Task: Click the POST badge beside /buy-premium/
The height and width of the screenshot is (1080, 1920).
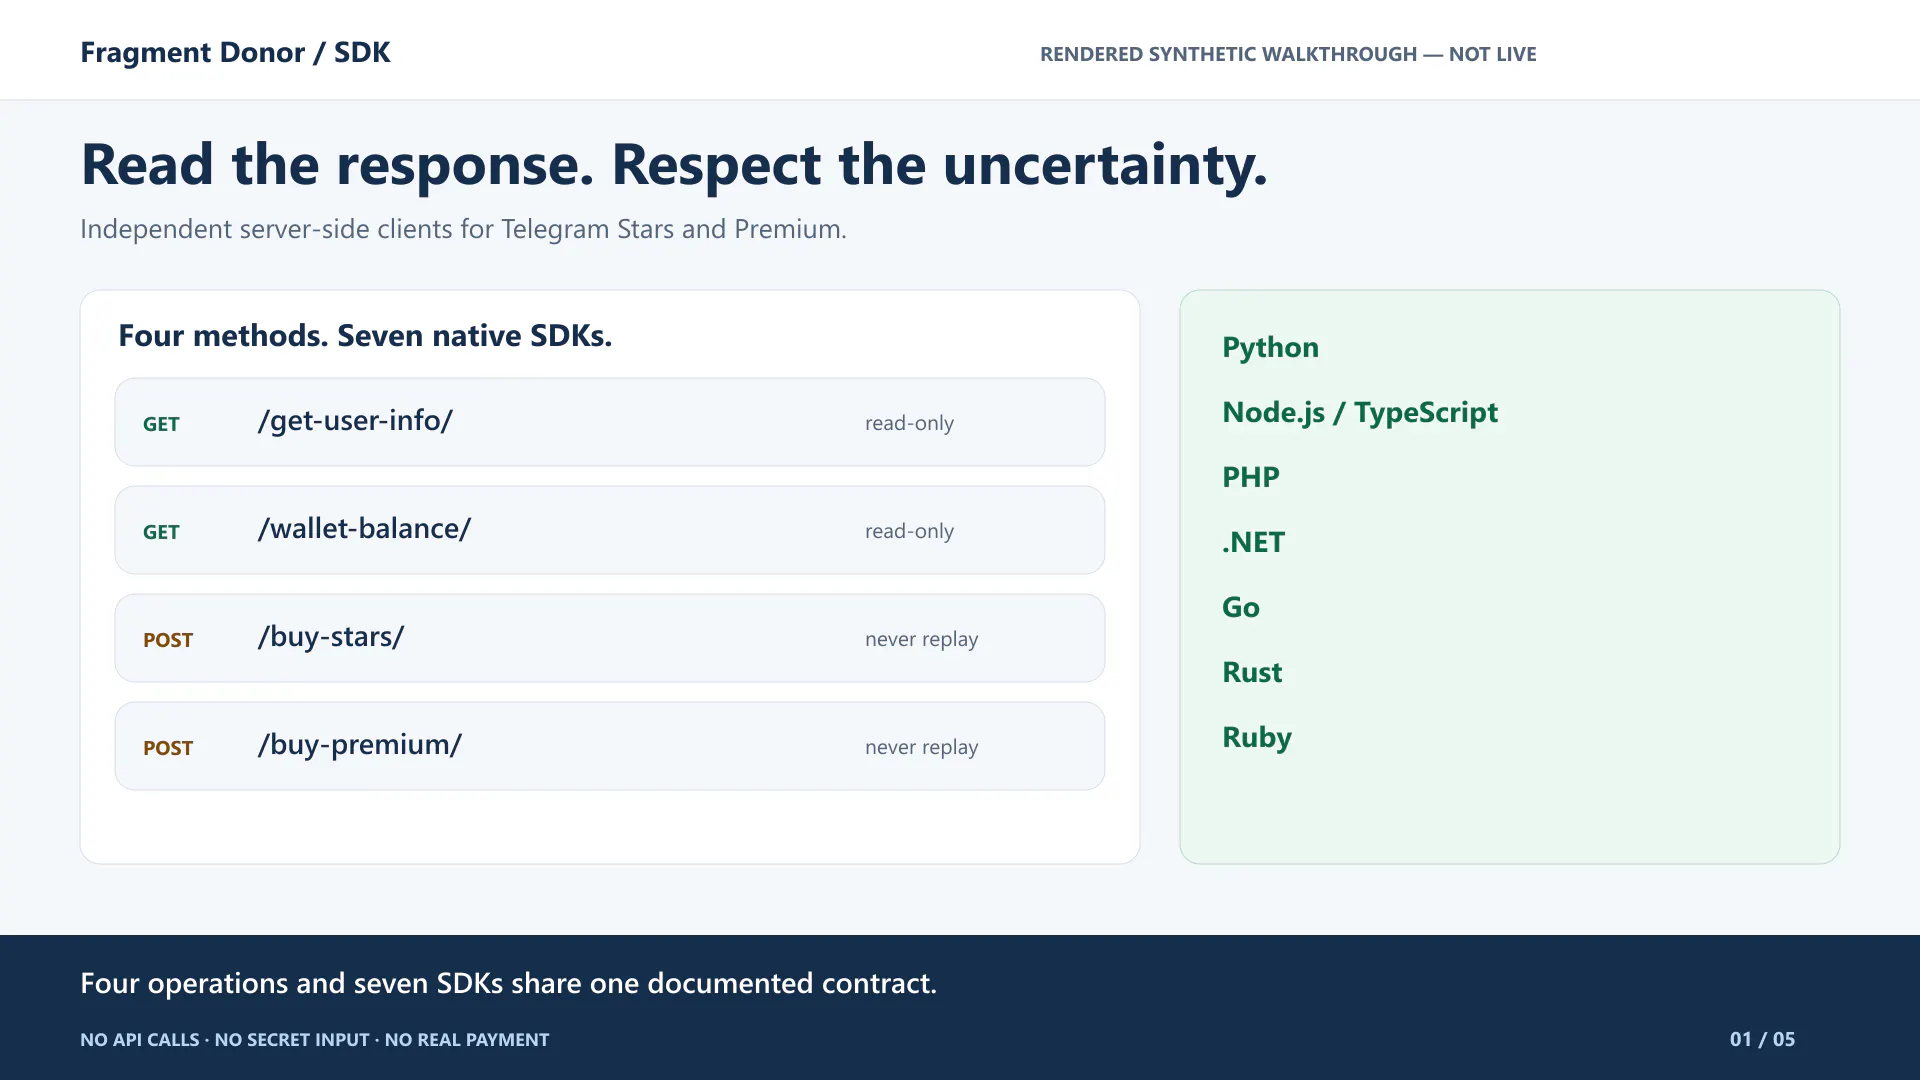Action: [168, 748]
